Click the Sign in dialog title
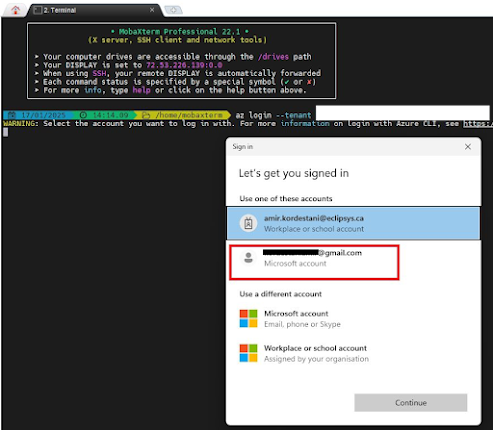This screenshot has width=493, height=430. tap(243, 147)
